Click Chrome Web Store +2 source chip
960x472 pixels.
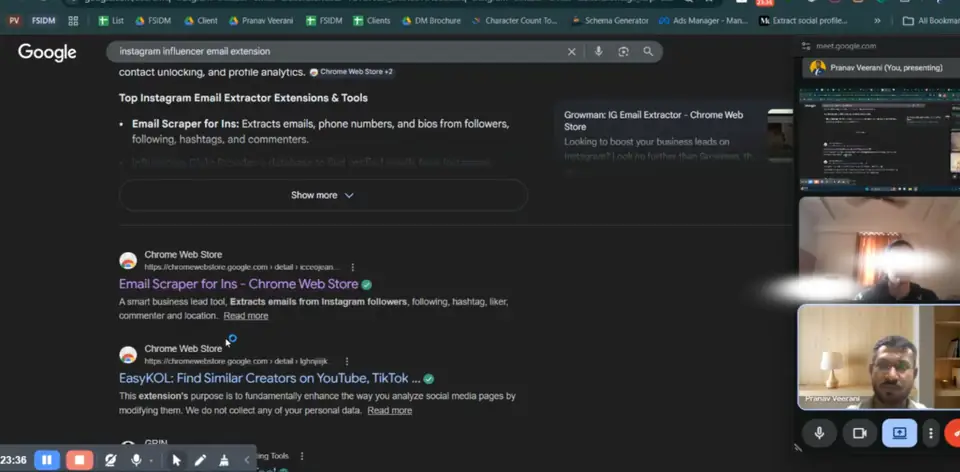351,72
